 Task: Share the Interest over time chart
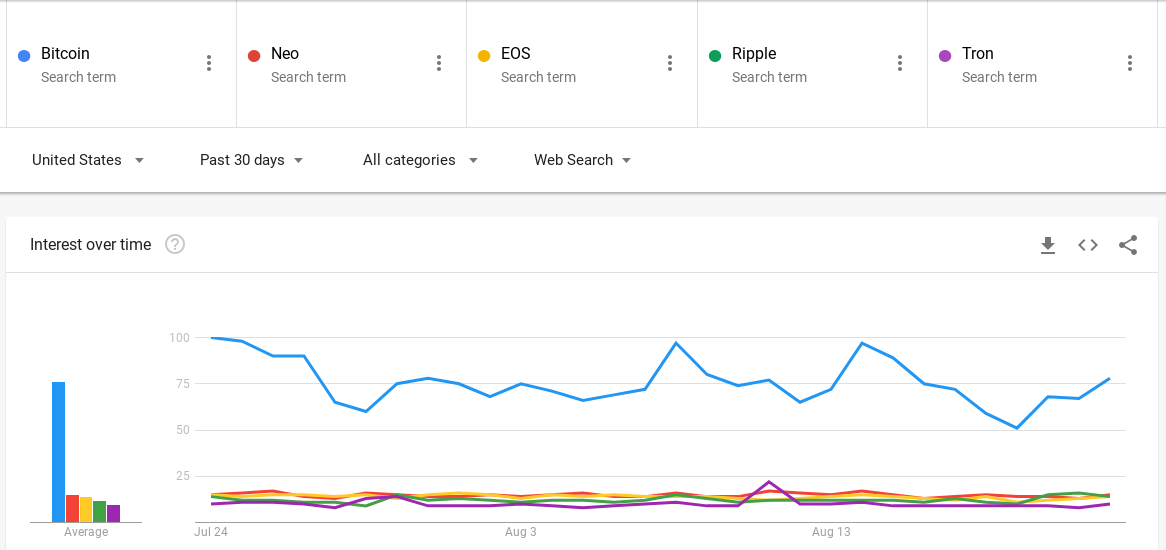point(1128,245)
